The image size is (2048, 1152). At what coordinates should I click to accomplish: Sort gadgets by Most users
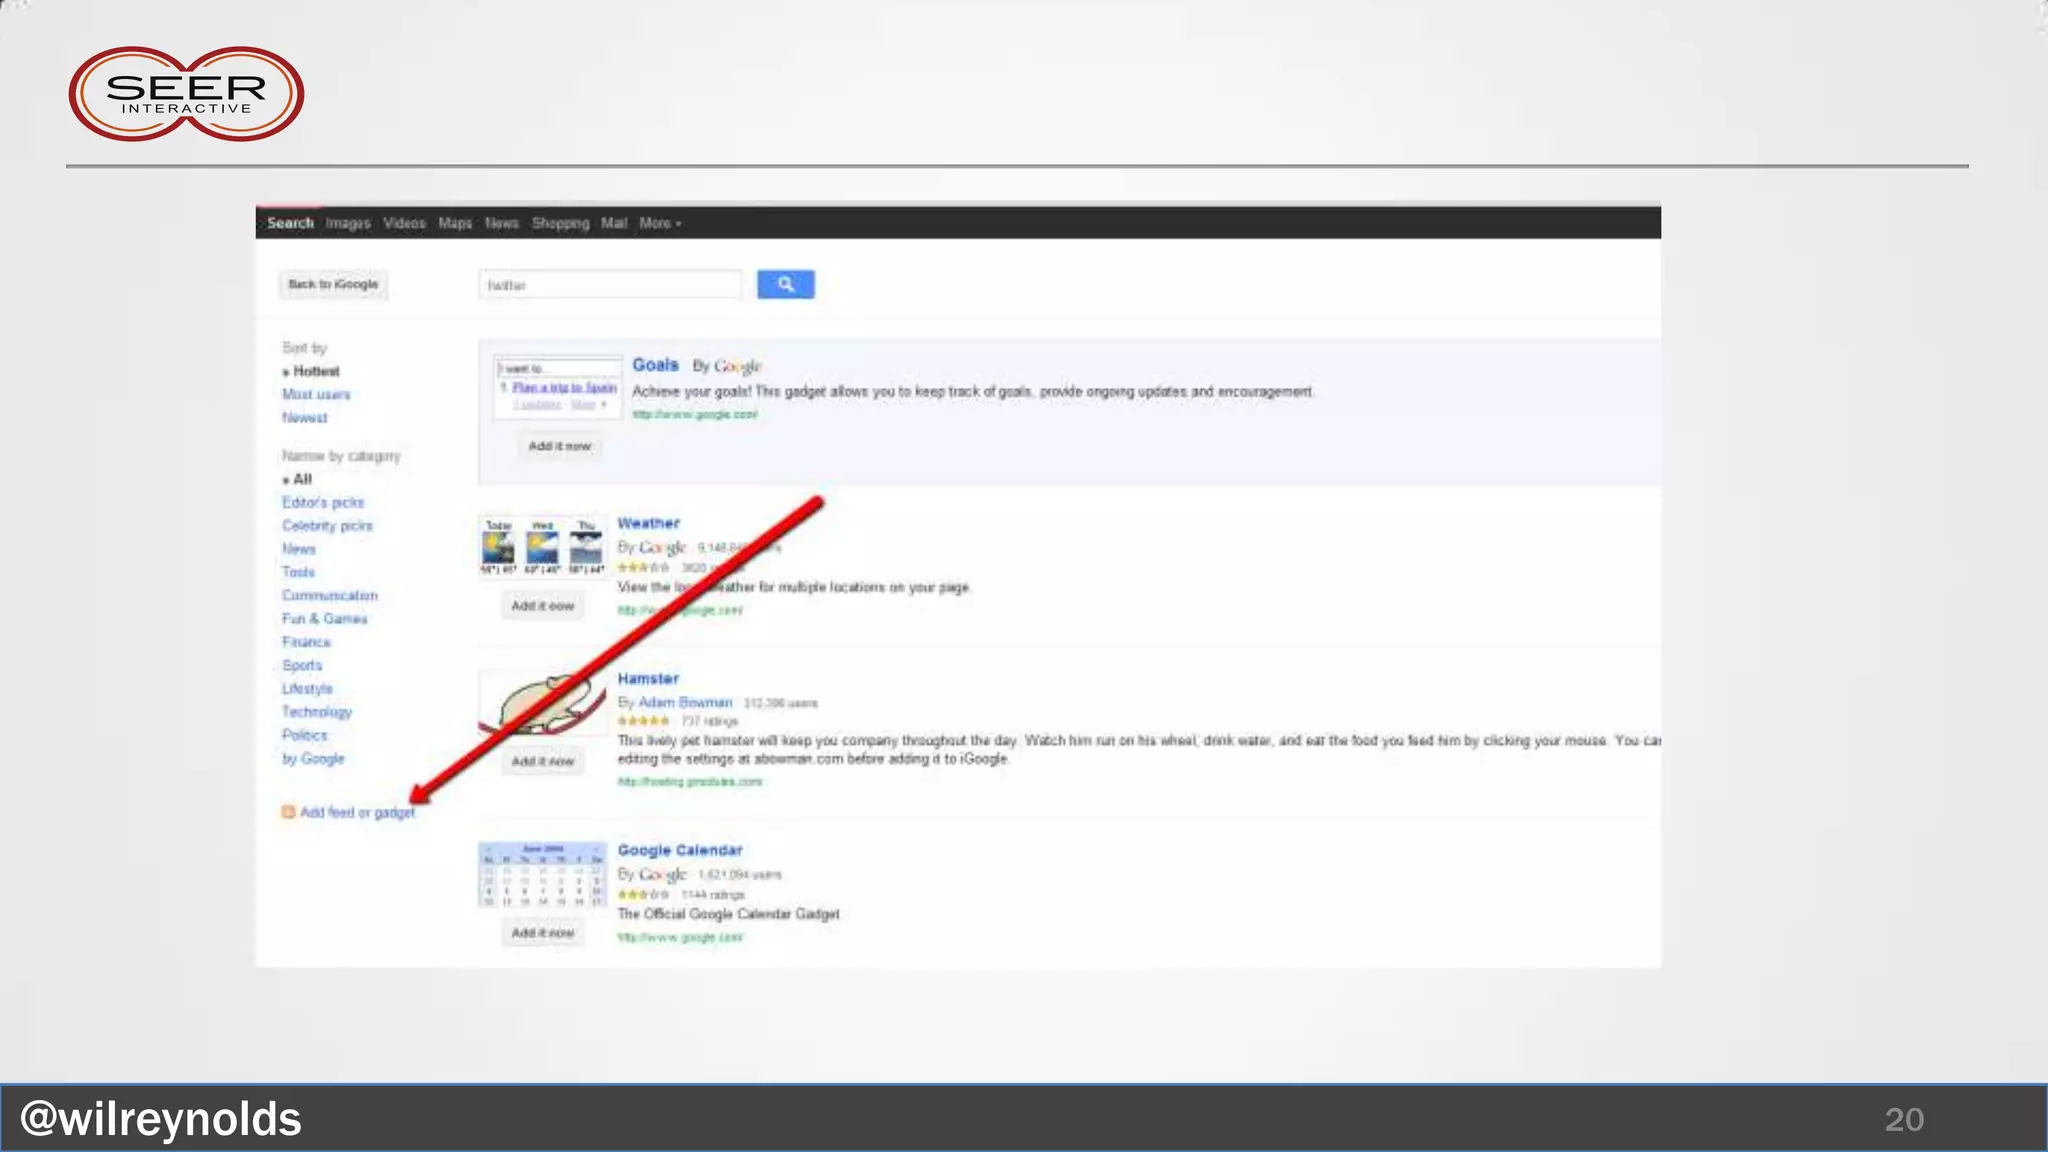pyautogui.click(x=316, y=395)
